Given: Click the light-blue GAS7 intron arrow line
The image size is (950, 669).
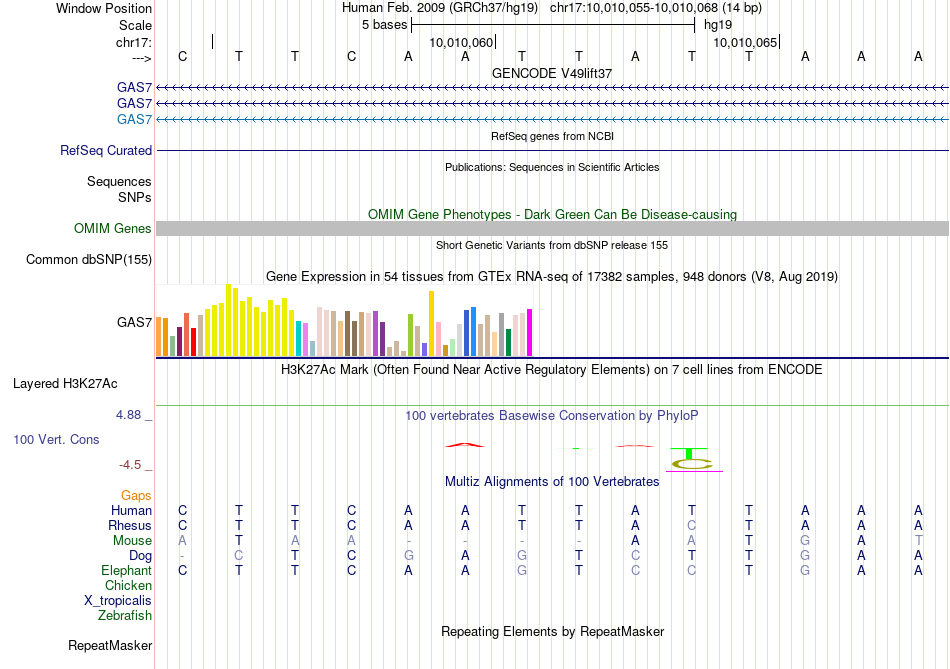Looking at the screenshot, I should [x=552, y=119].
